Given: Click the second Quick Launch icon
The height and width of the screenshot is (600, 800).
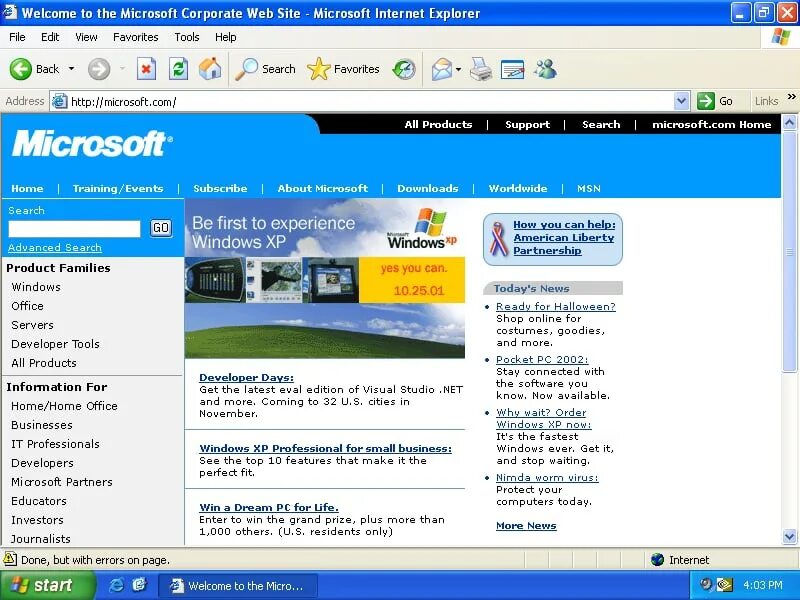Looking at the screenshot, I should [x=139, y=585].
